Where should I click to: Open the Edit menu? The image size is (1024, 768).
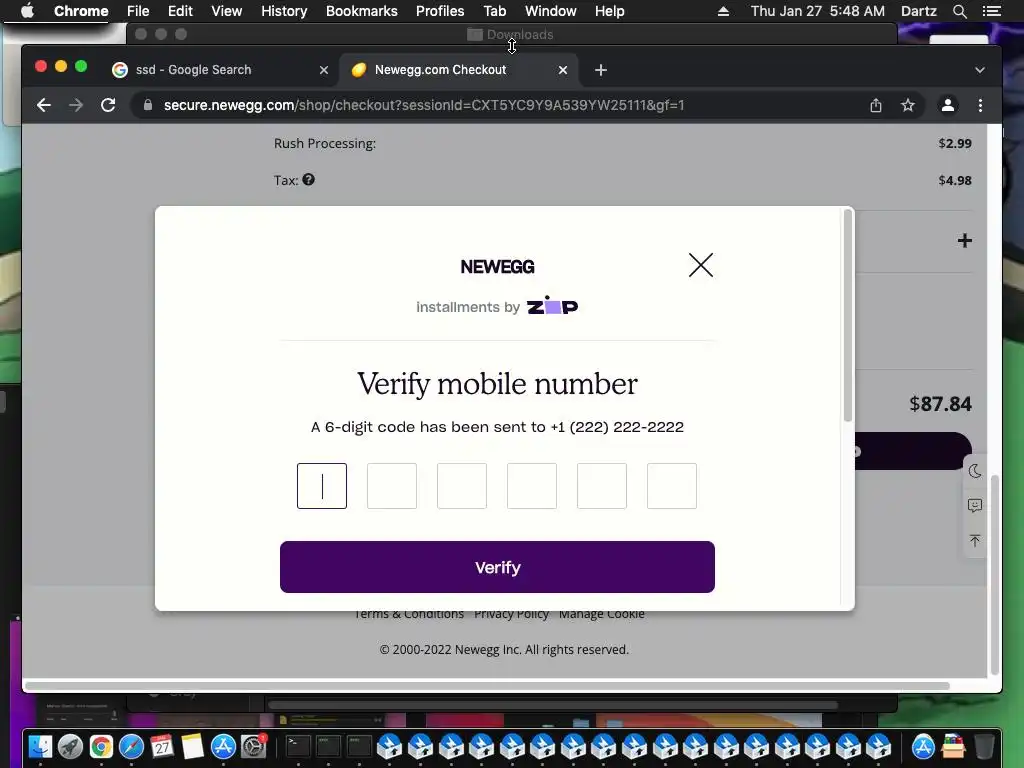(180, 11)
